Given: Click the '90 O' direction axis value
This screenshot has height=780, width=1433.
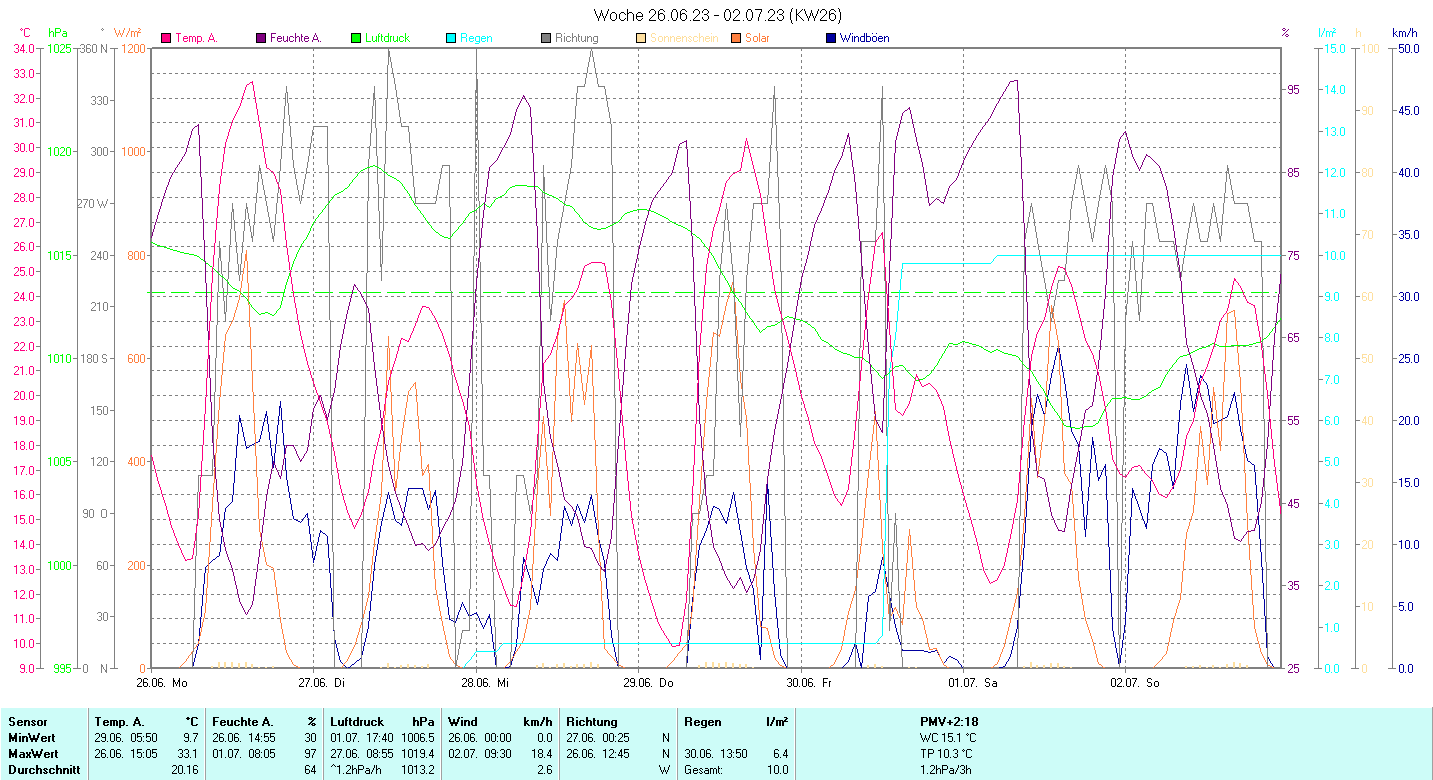Looking at the screenshot, I should (x=96, y=513).
